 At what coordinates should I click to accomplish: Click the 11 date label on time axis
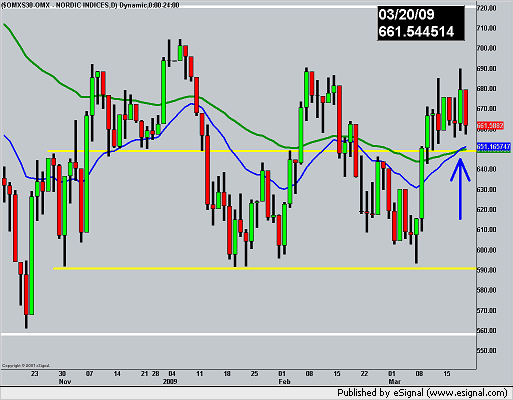(199, 374)
